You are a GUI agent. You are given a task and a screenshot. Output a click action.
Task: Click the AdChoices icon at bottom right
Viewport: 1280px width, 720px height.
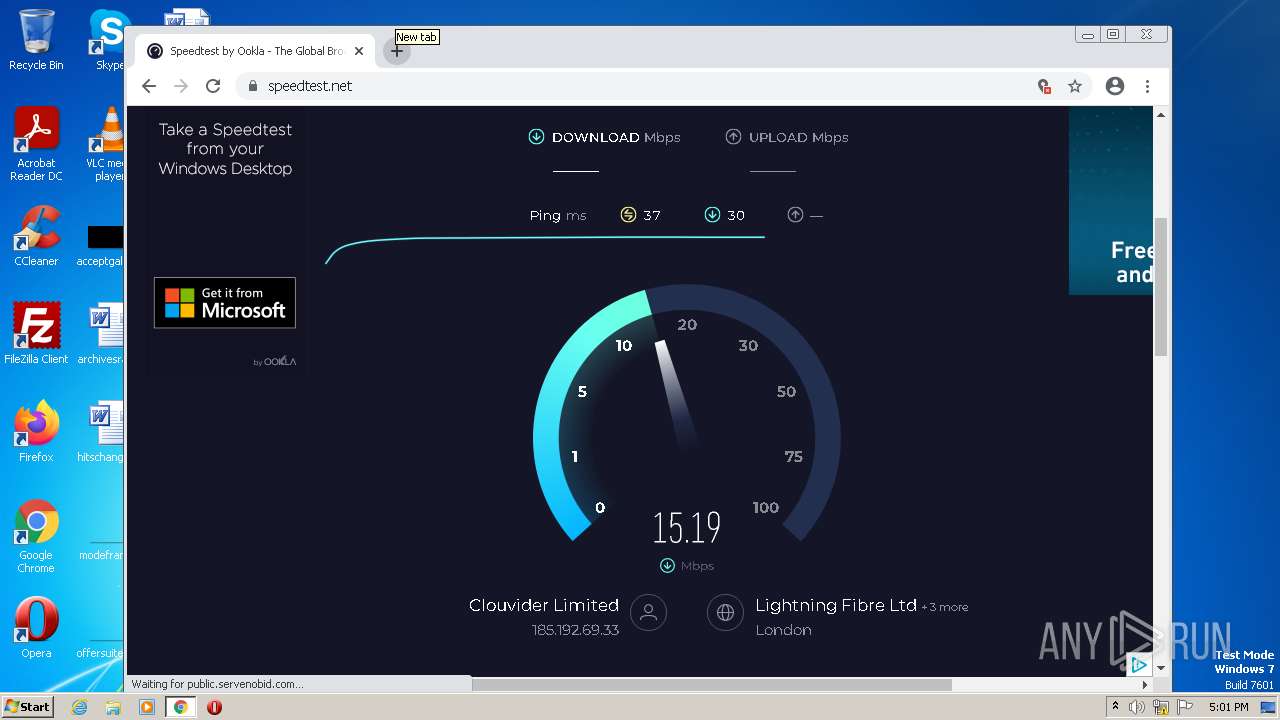(1138, 665)
